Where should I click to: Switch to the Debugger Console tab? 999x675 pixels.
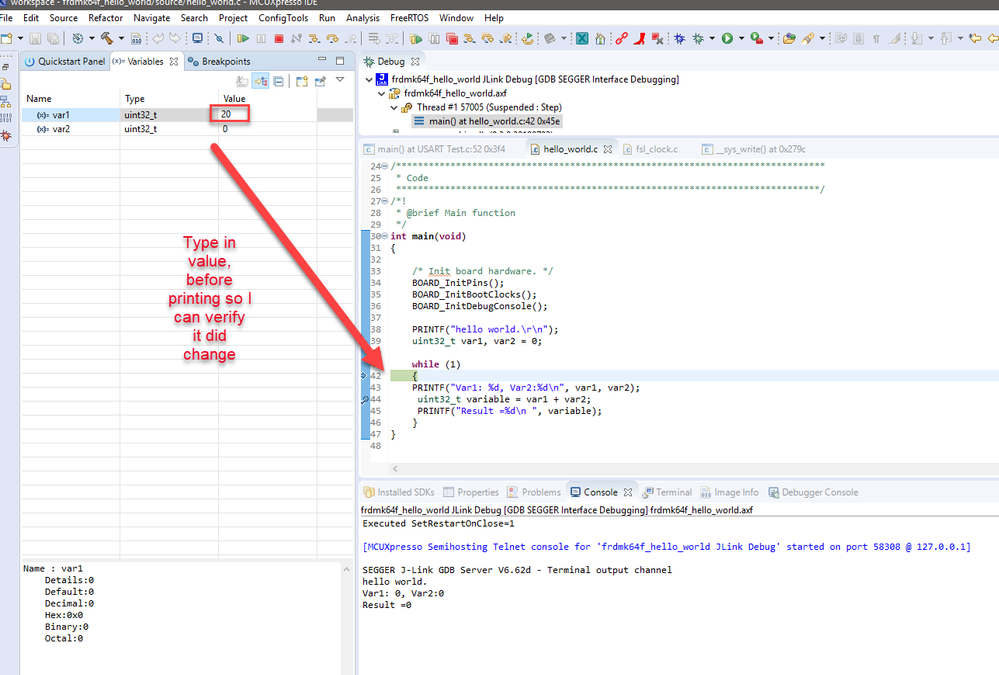click(813, 493)
